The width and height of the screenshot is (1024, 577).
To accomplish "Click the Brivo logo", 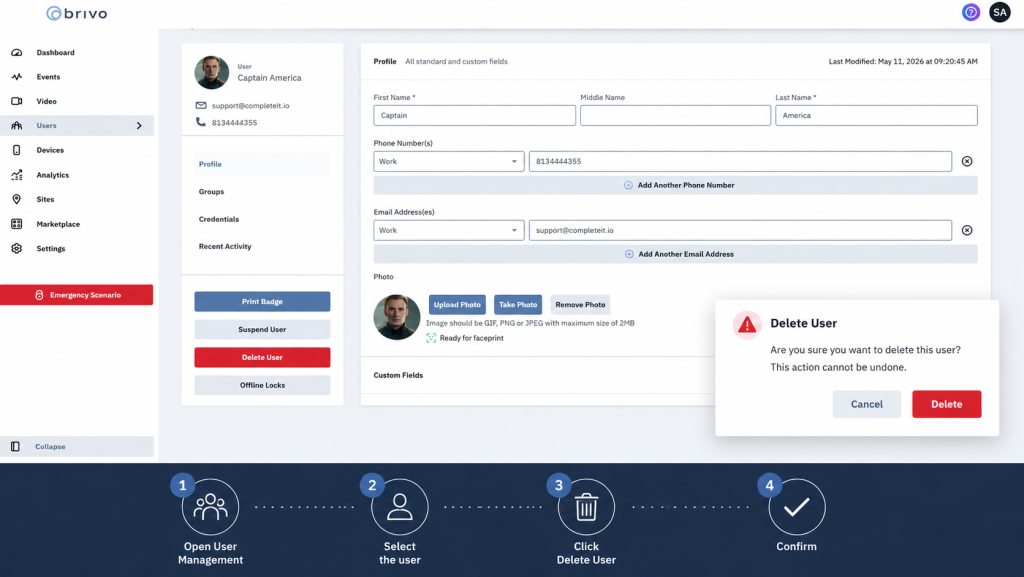I will (x=77, y=13).
